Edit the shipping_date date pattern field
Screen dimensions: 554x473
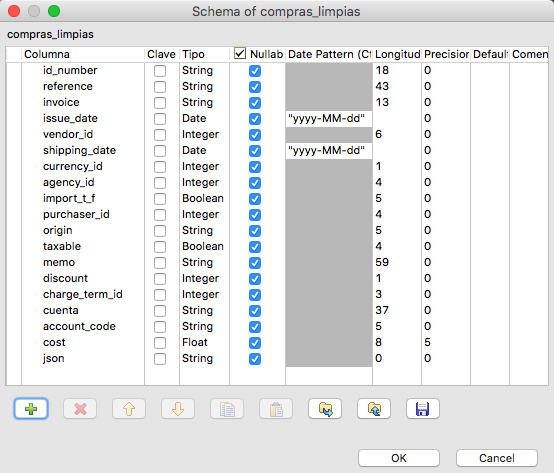pos(329,151)
